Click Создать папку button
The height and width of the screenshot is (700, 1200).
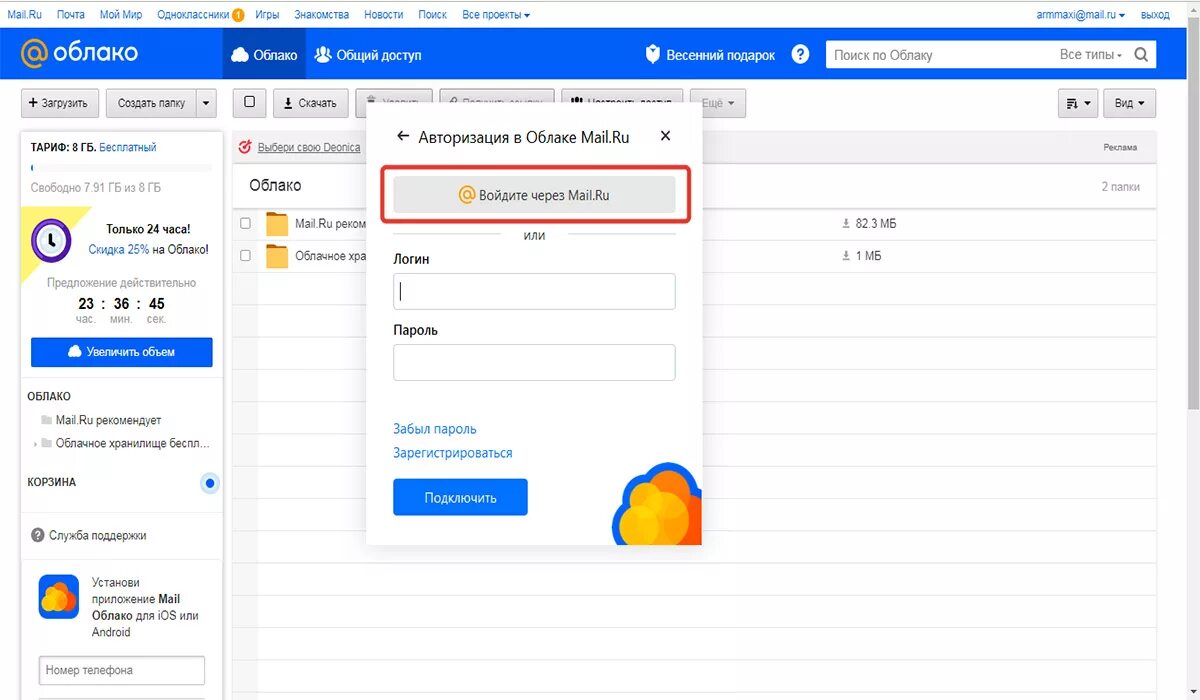[x=151, y=103]
